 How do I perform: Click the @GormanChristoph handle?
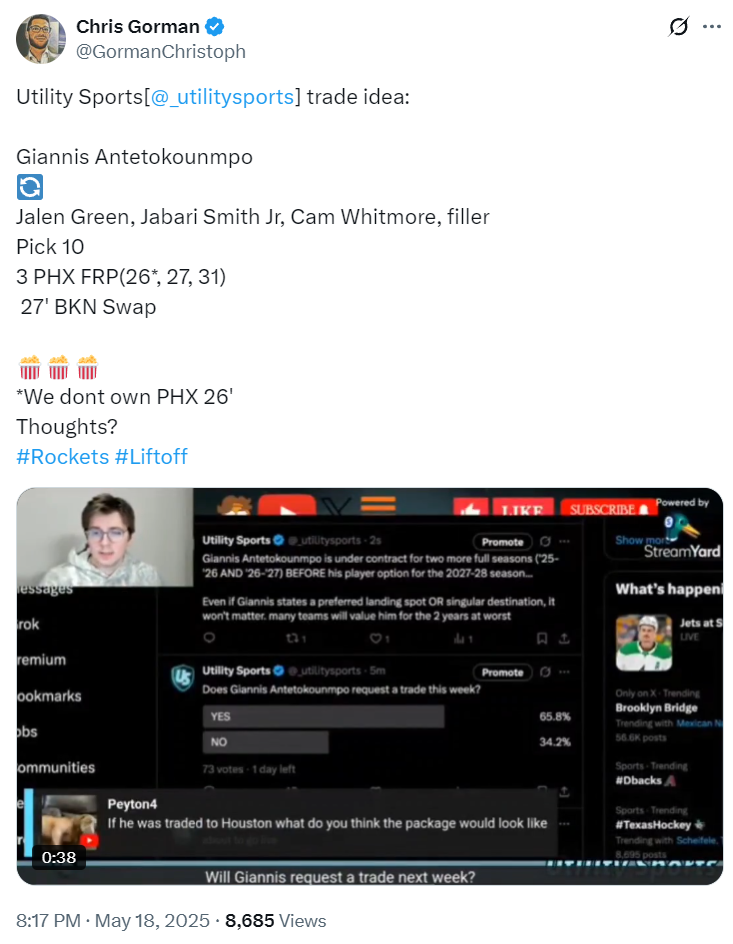161,52
